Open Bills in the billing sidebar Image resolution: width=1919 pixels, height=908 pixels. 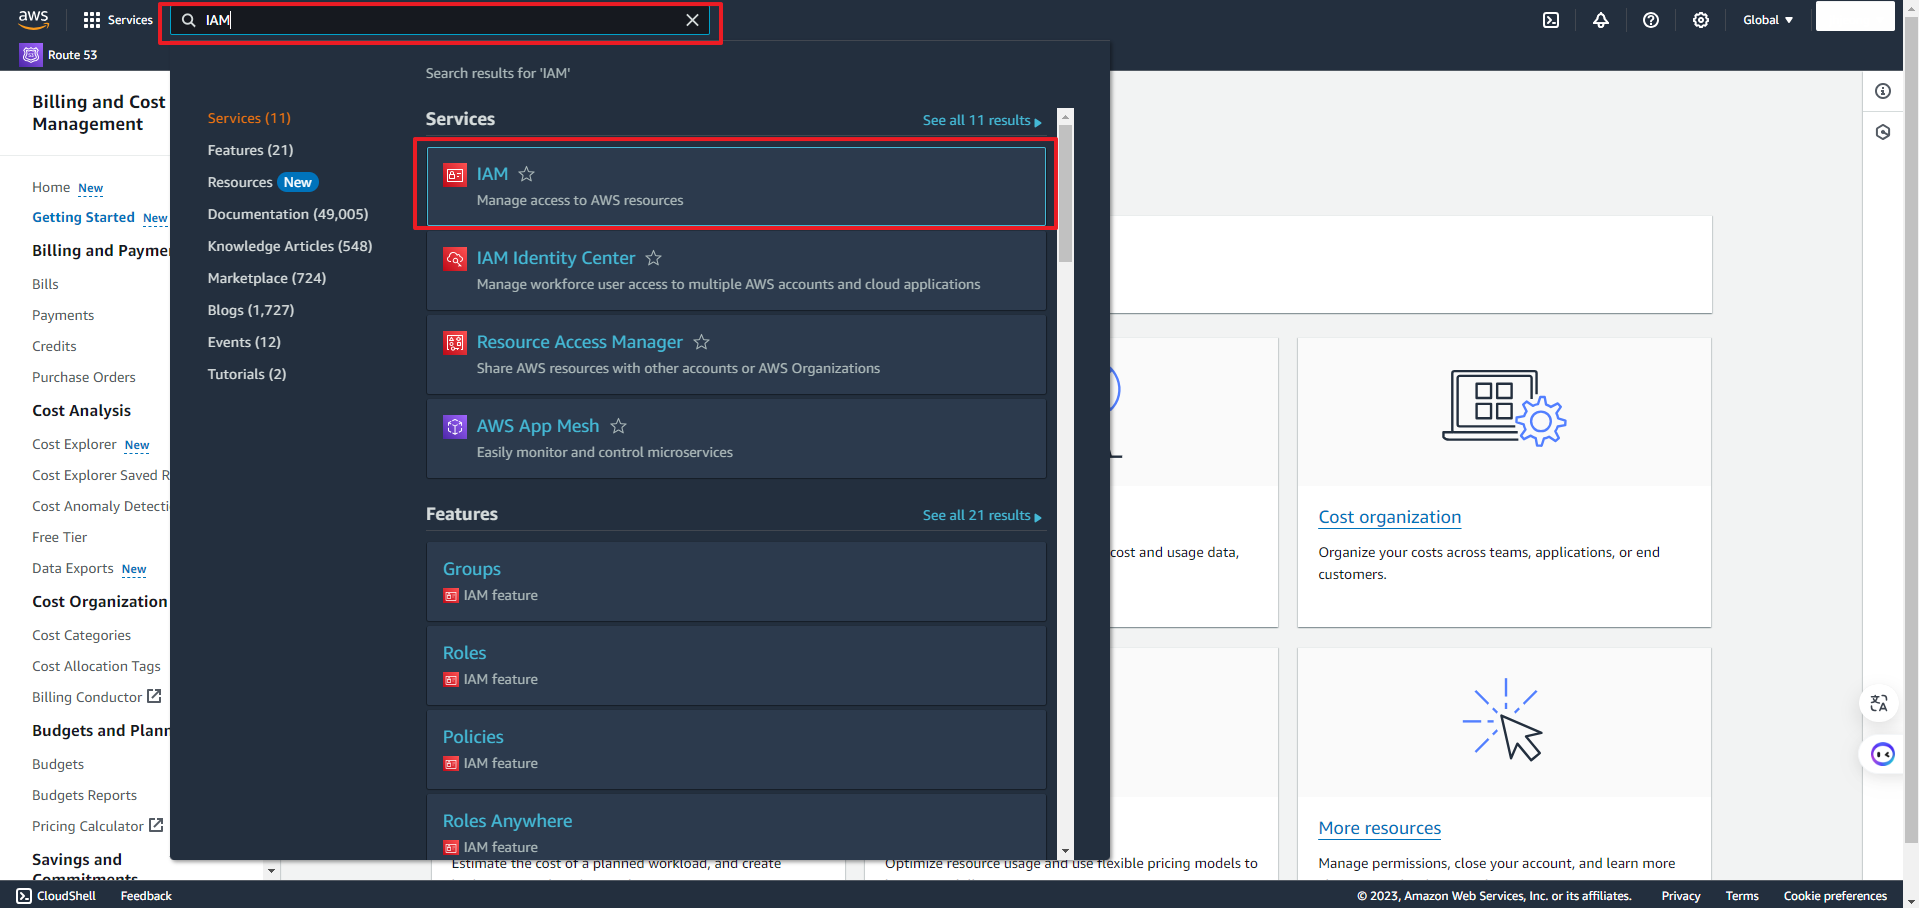[45, 284]
